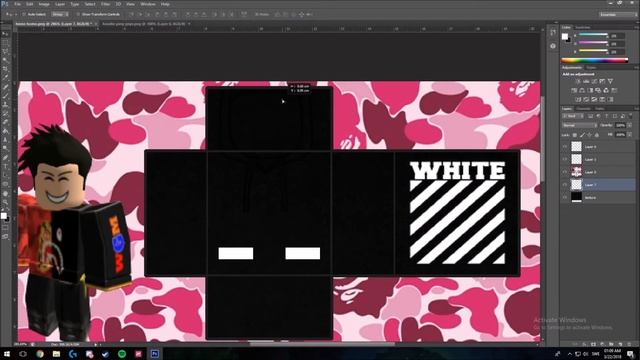640x360 pixels.
Task: Open Spotify from the taskbar
Action: (x=122, y=353)
